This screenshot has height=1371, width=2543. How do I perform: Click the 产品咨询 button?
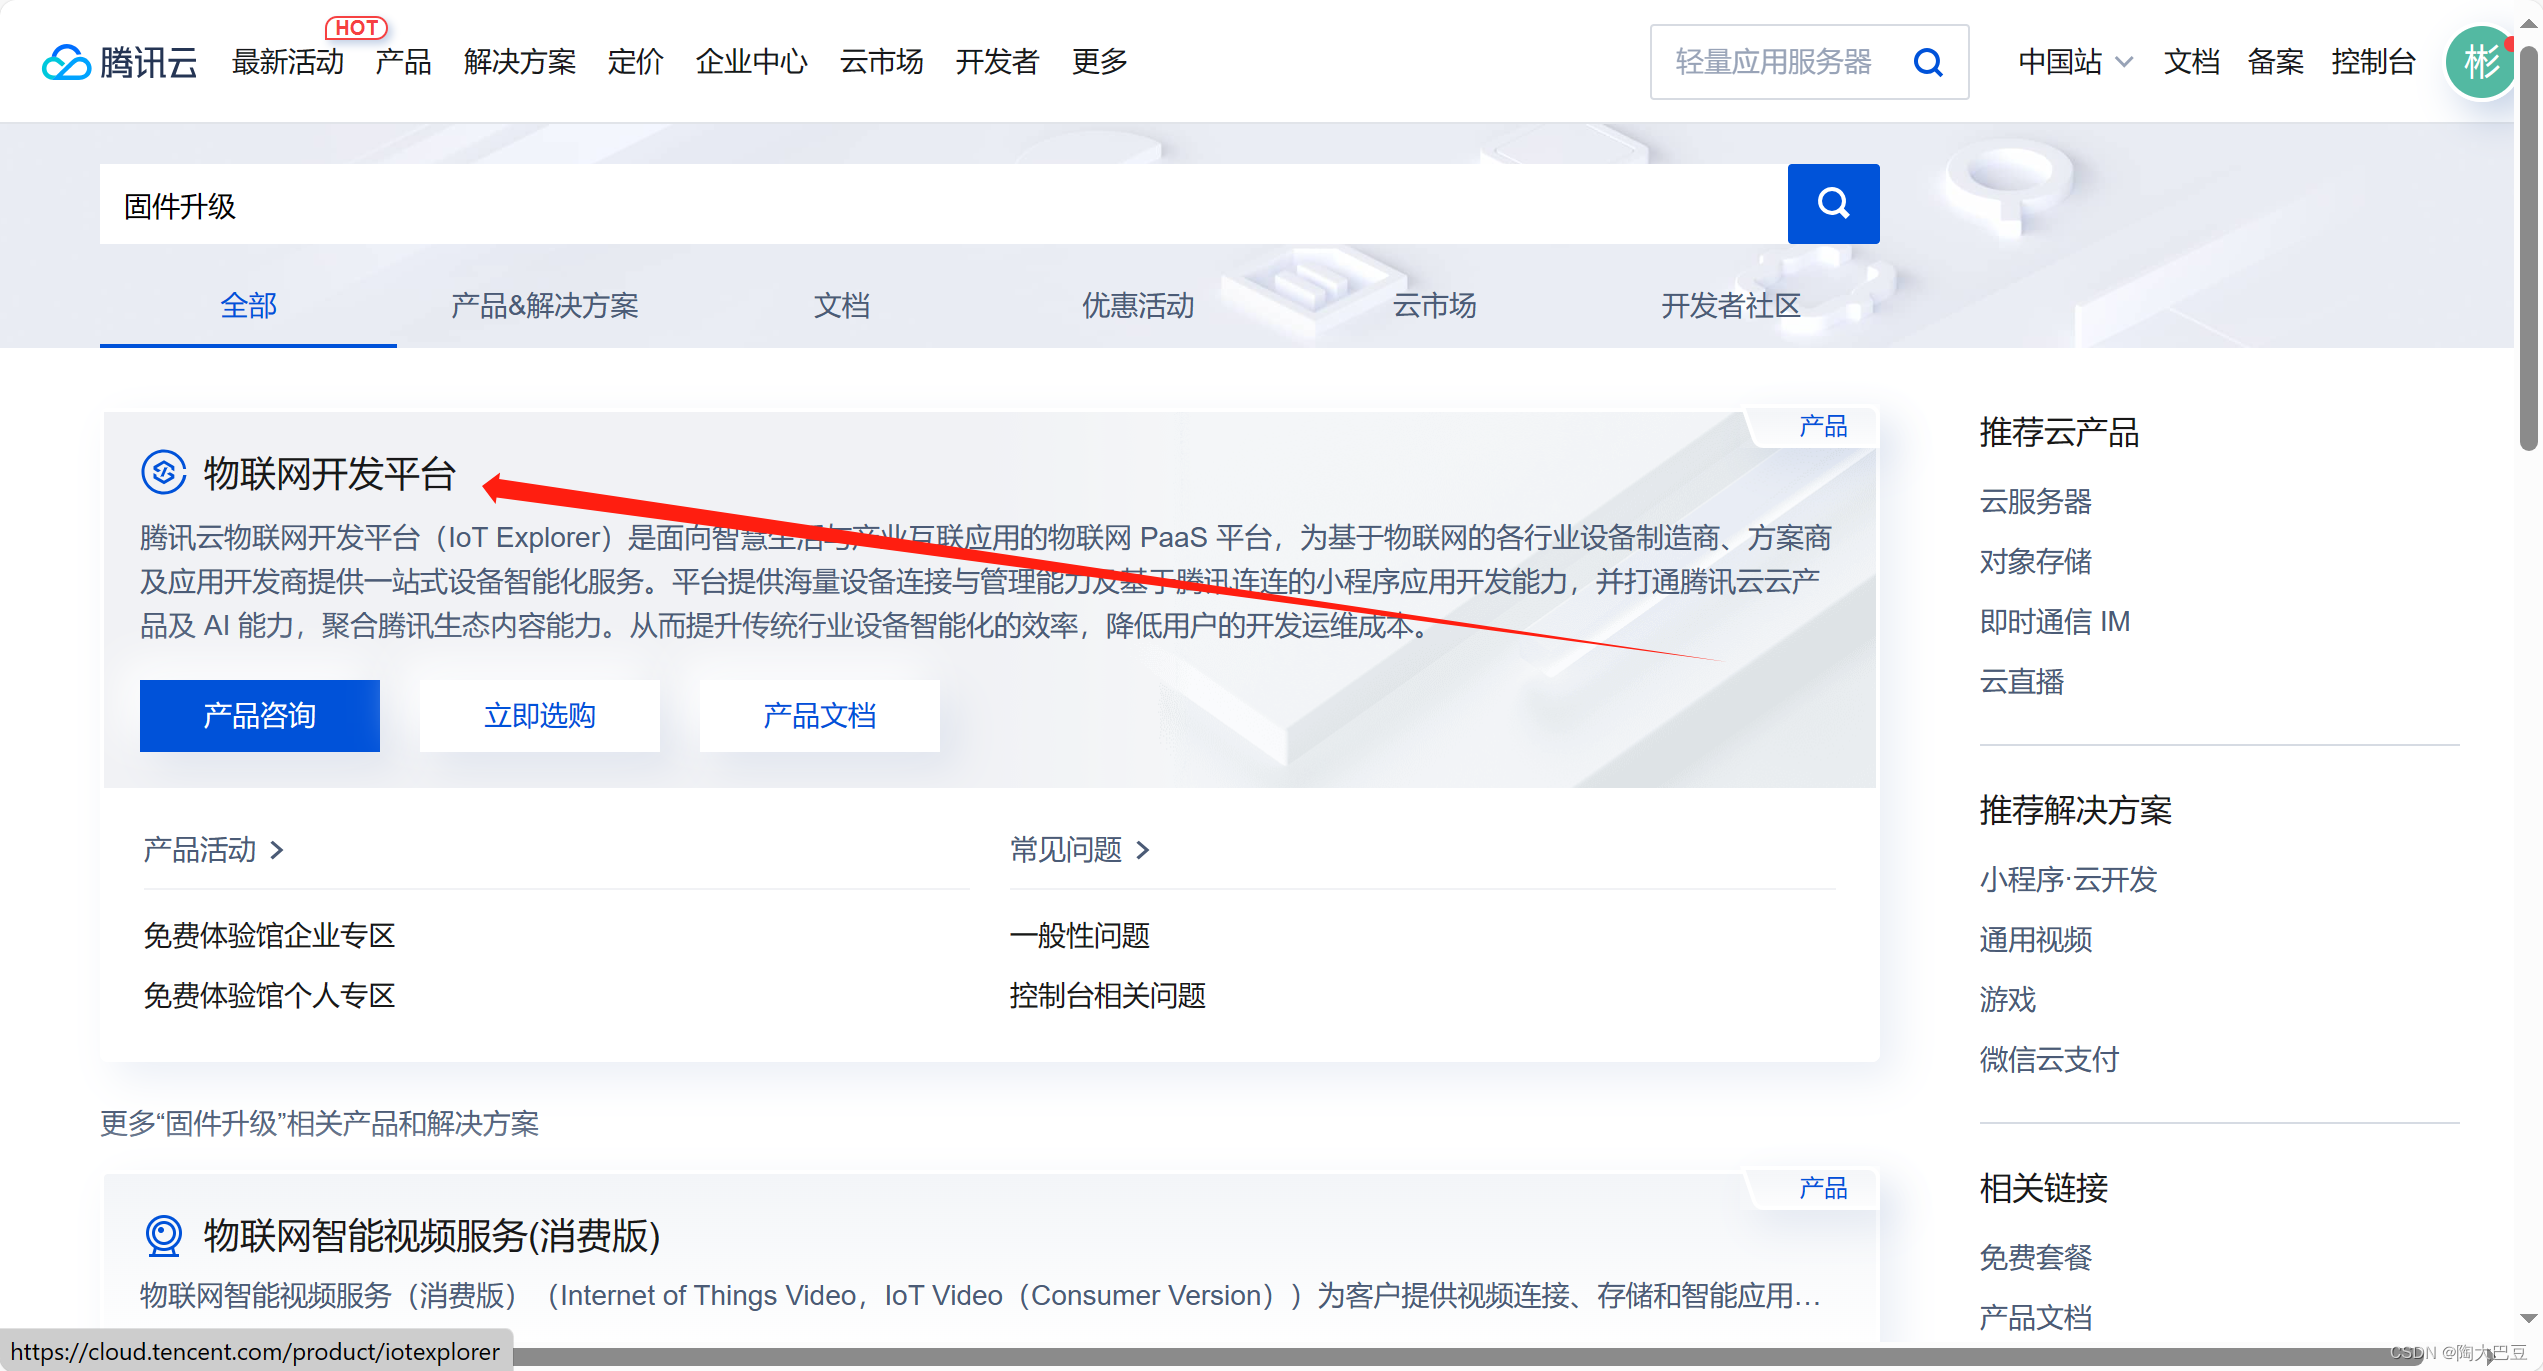[x=259, y=716]
